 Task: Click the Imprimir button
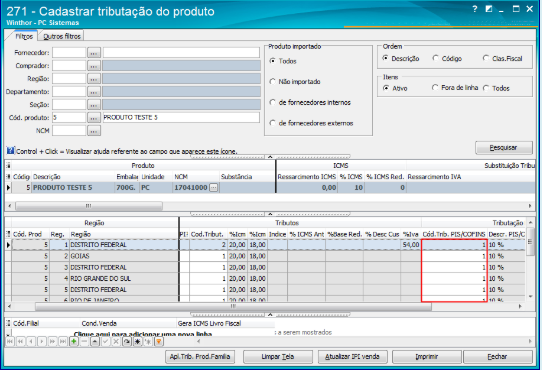click(427, 357)
